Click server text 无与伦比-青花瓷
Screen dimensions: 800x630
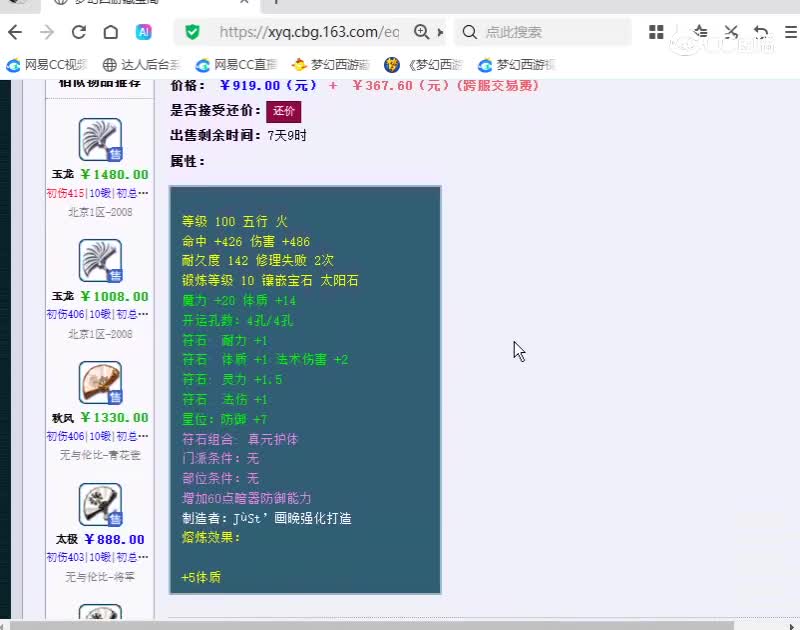coord(100,455)
